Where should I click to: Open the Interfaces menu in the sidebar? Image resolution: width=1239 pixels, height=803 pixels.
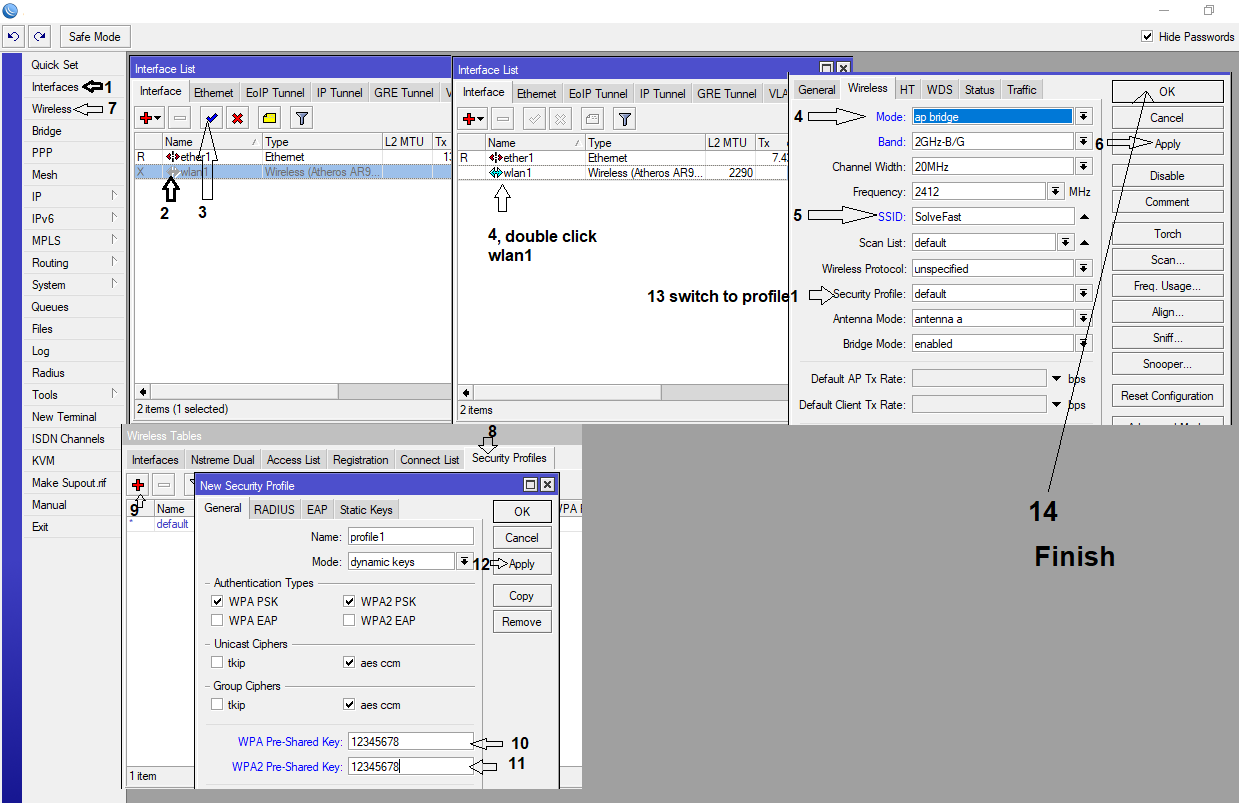[x=55, y=87]
